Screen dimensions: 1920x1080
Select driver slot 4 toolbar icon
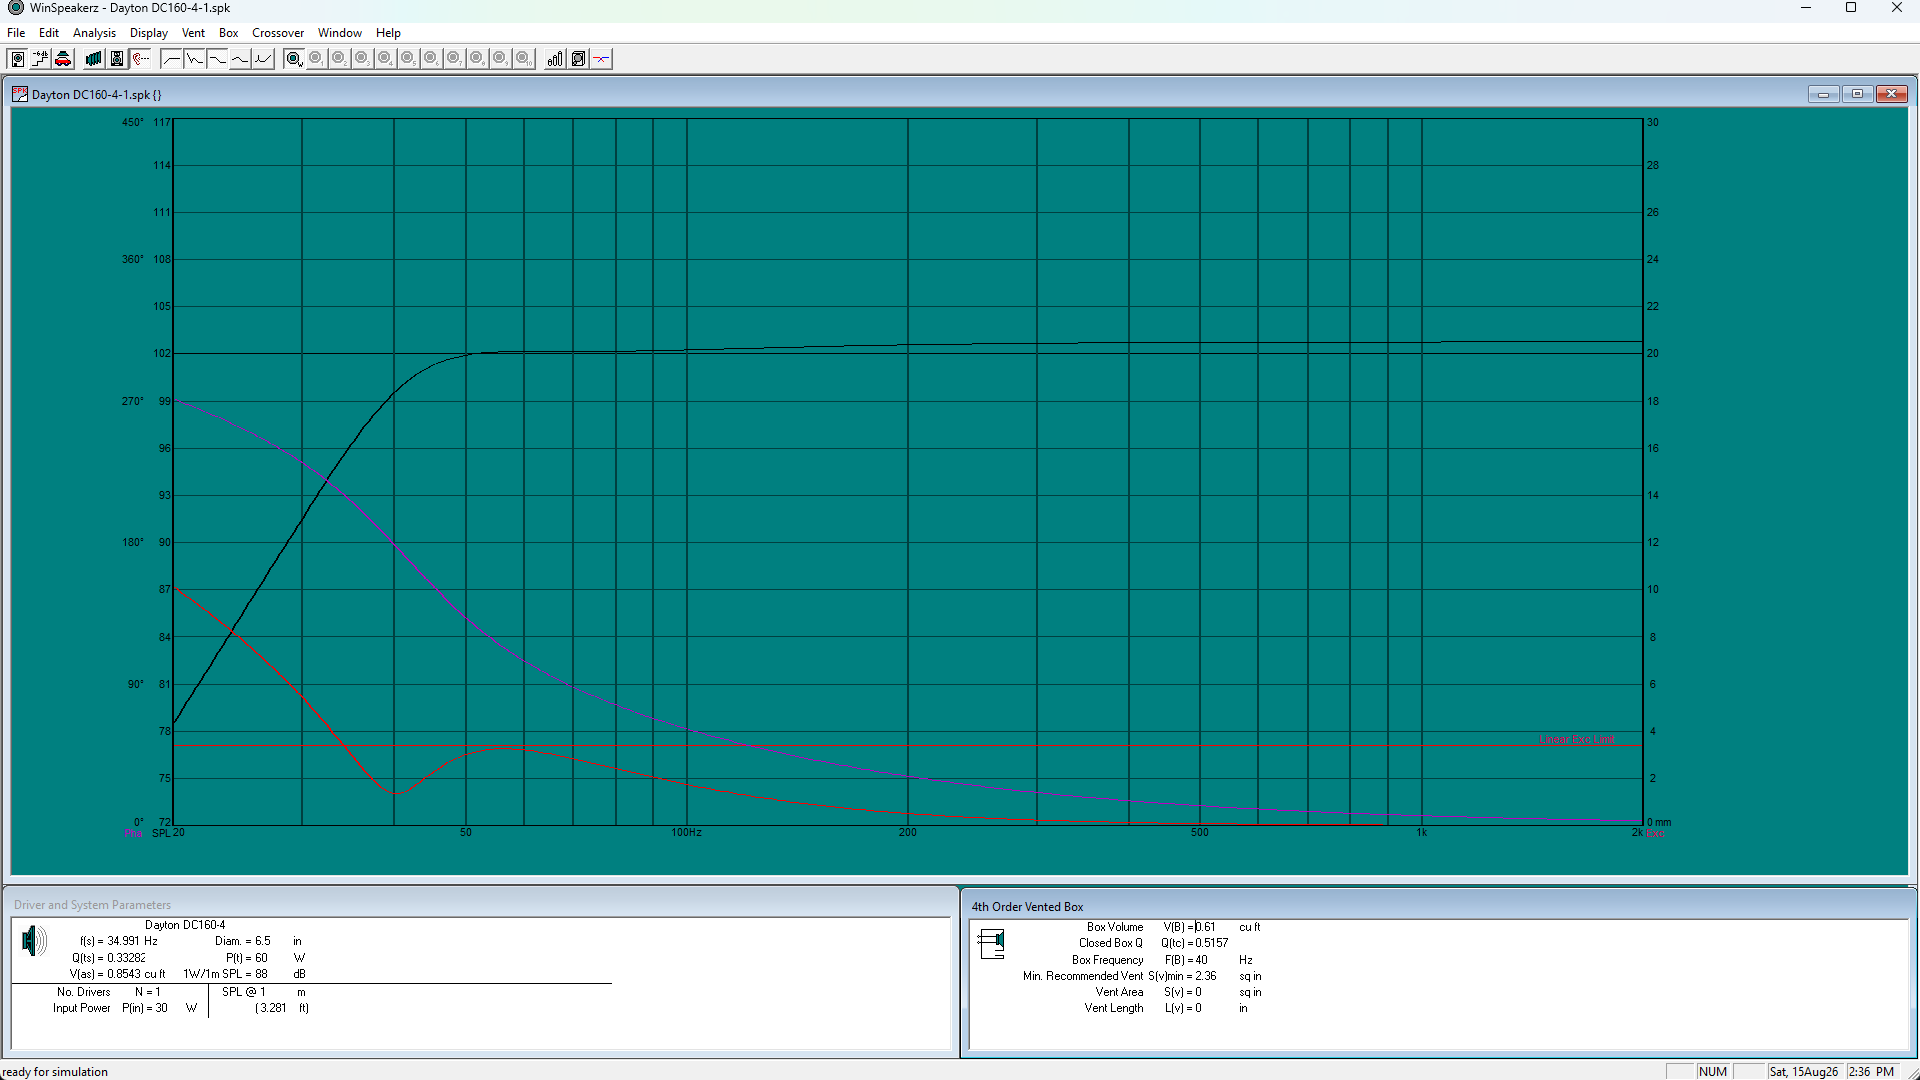(x=385, y=59)
